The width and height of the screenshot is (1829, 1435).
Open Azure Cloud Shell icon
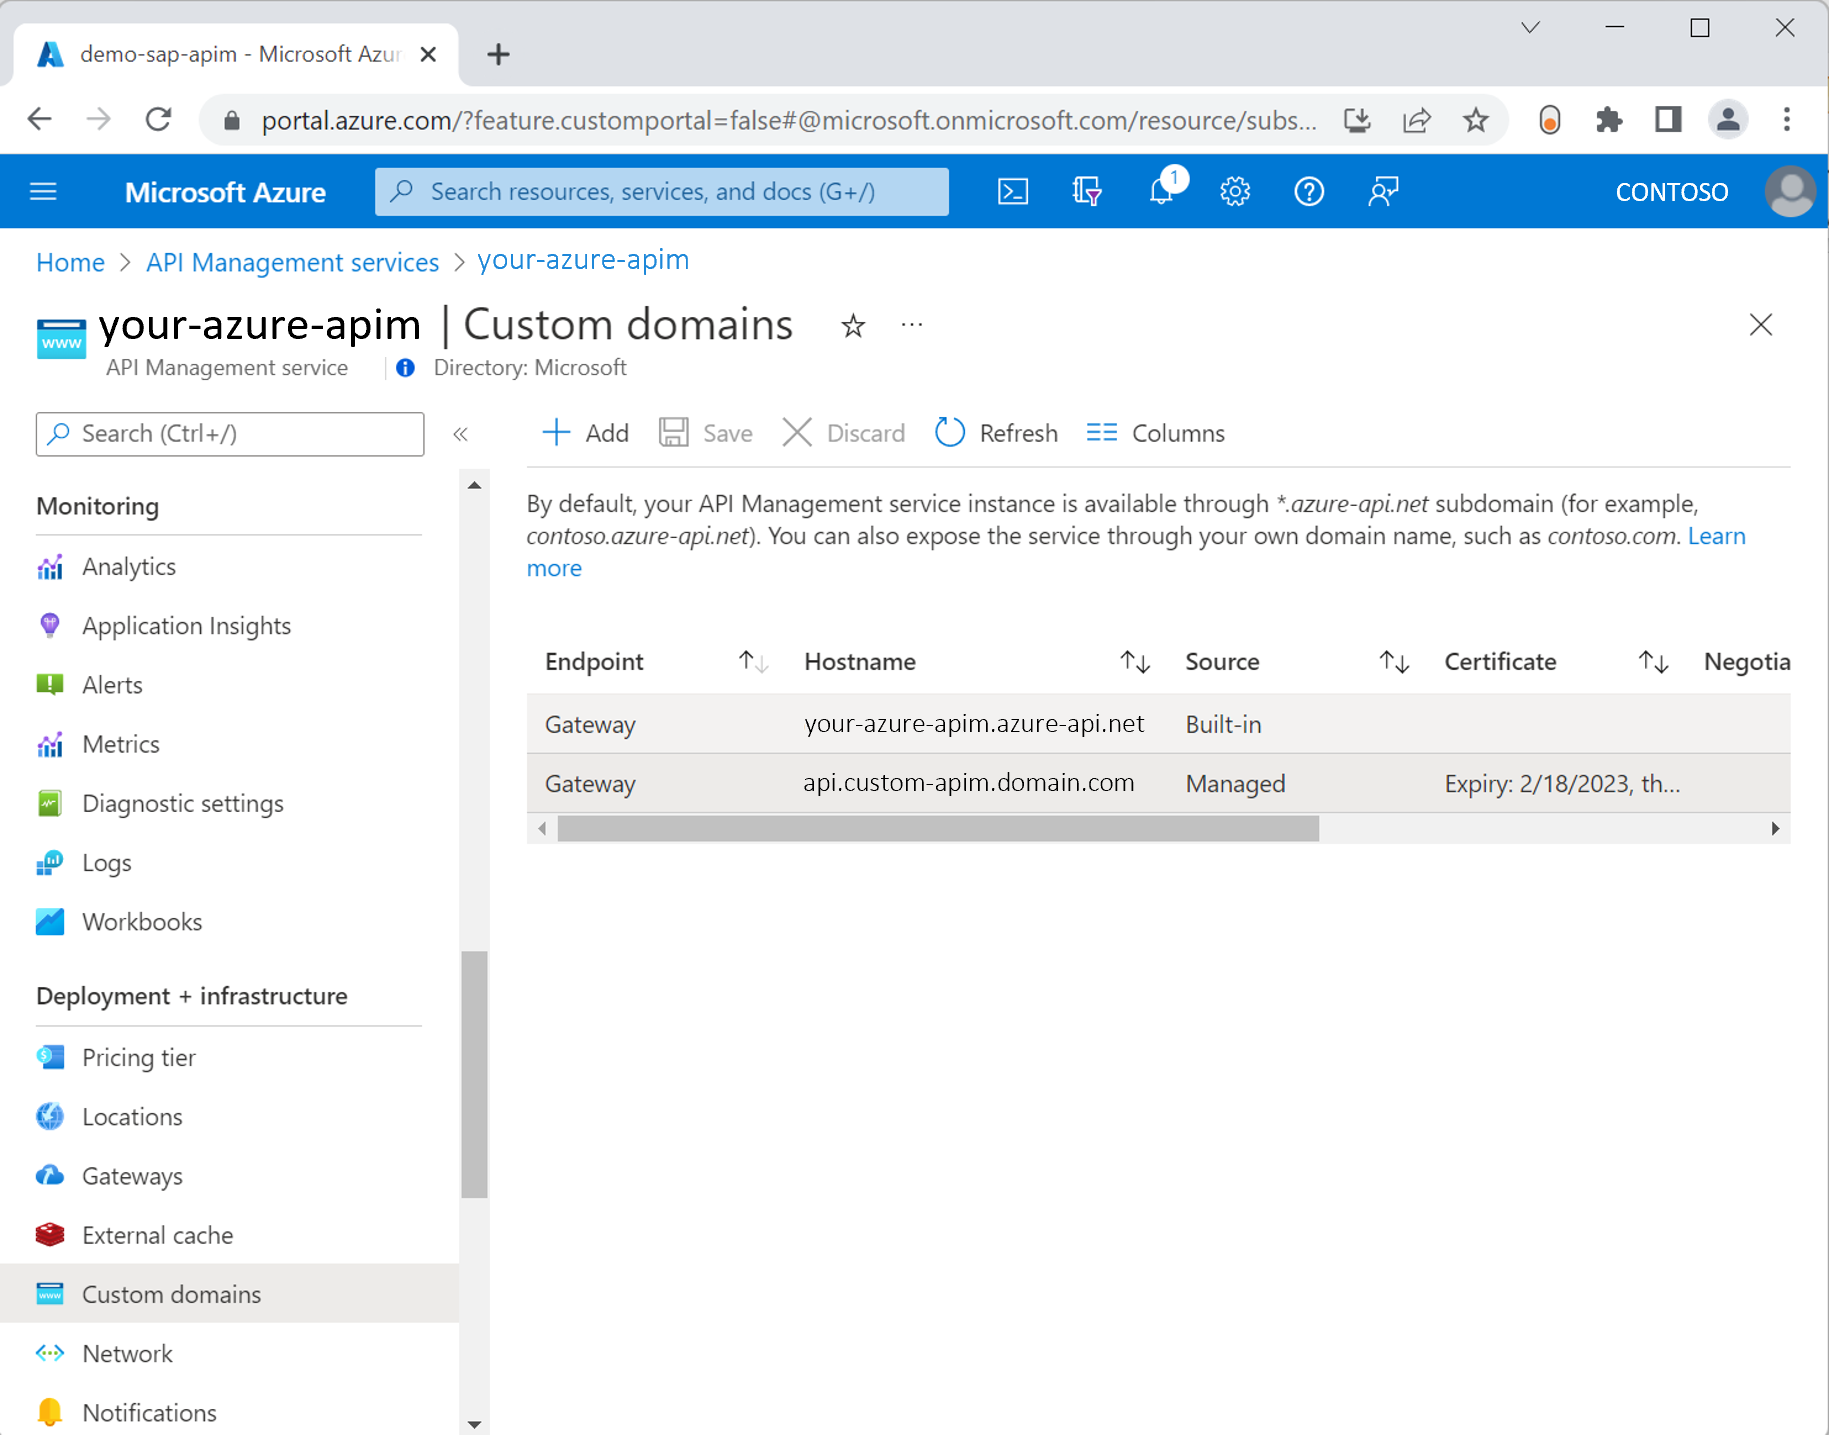[1013, 191]
